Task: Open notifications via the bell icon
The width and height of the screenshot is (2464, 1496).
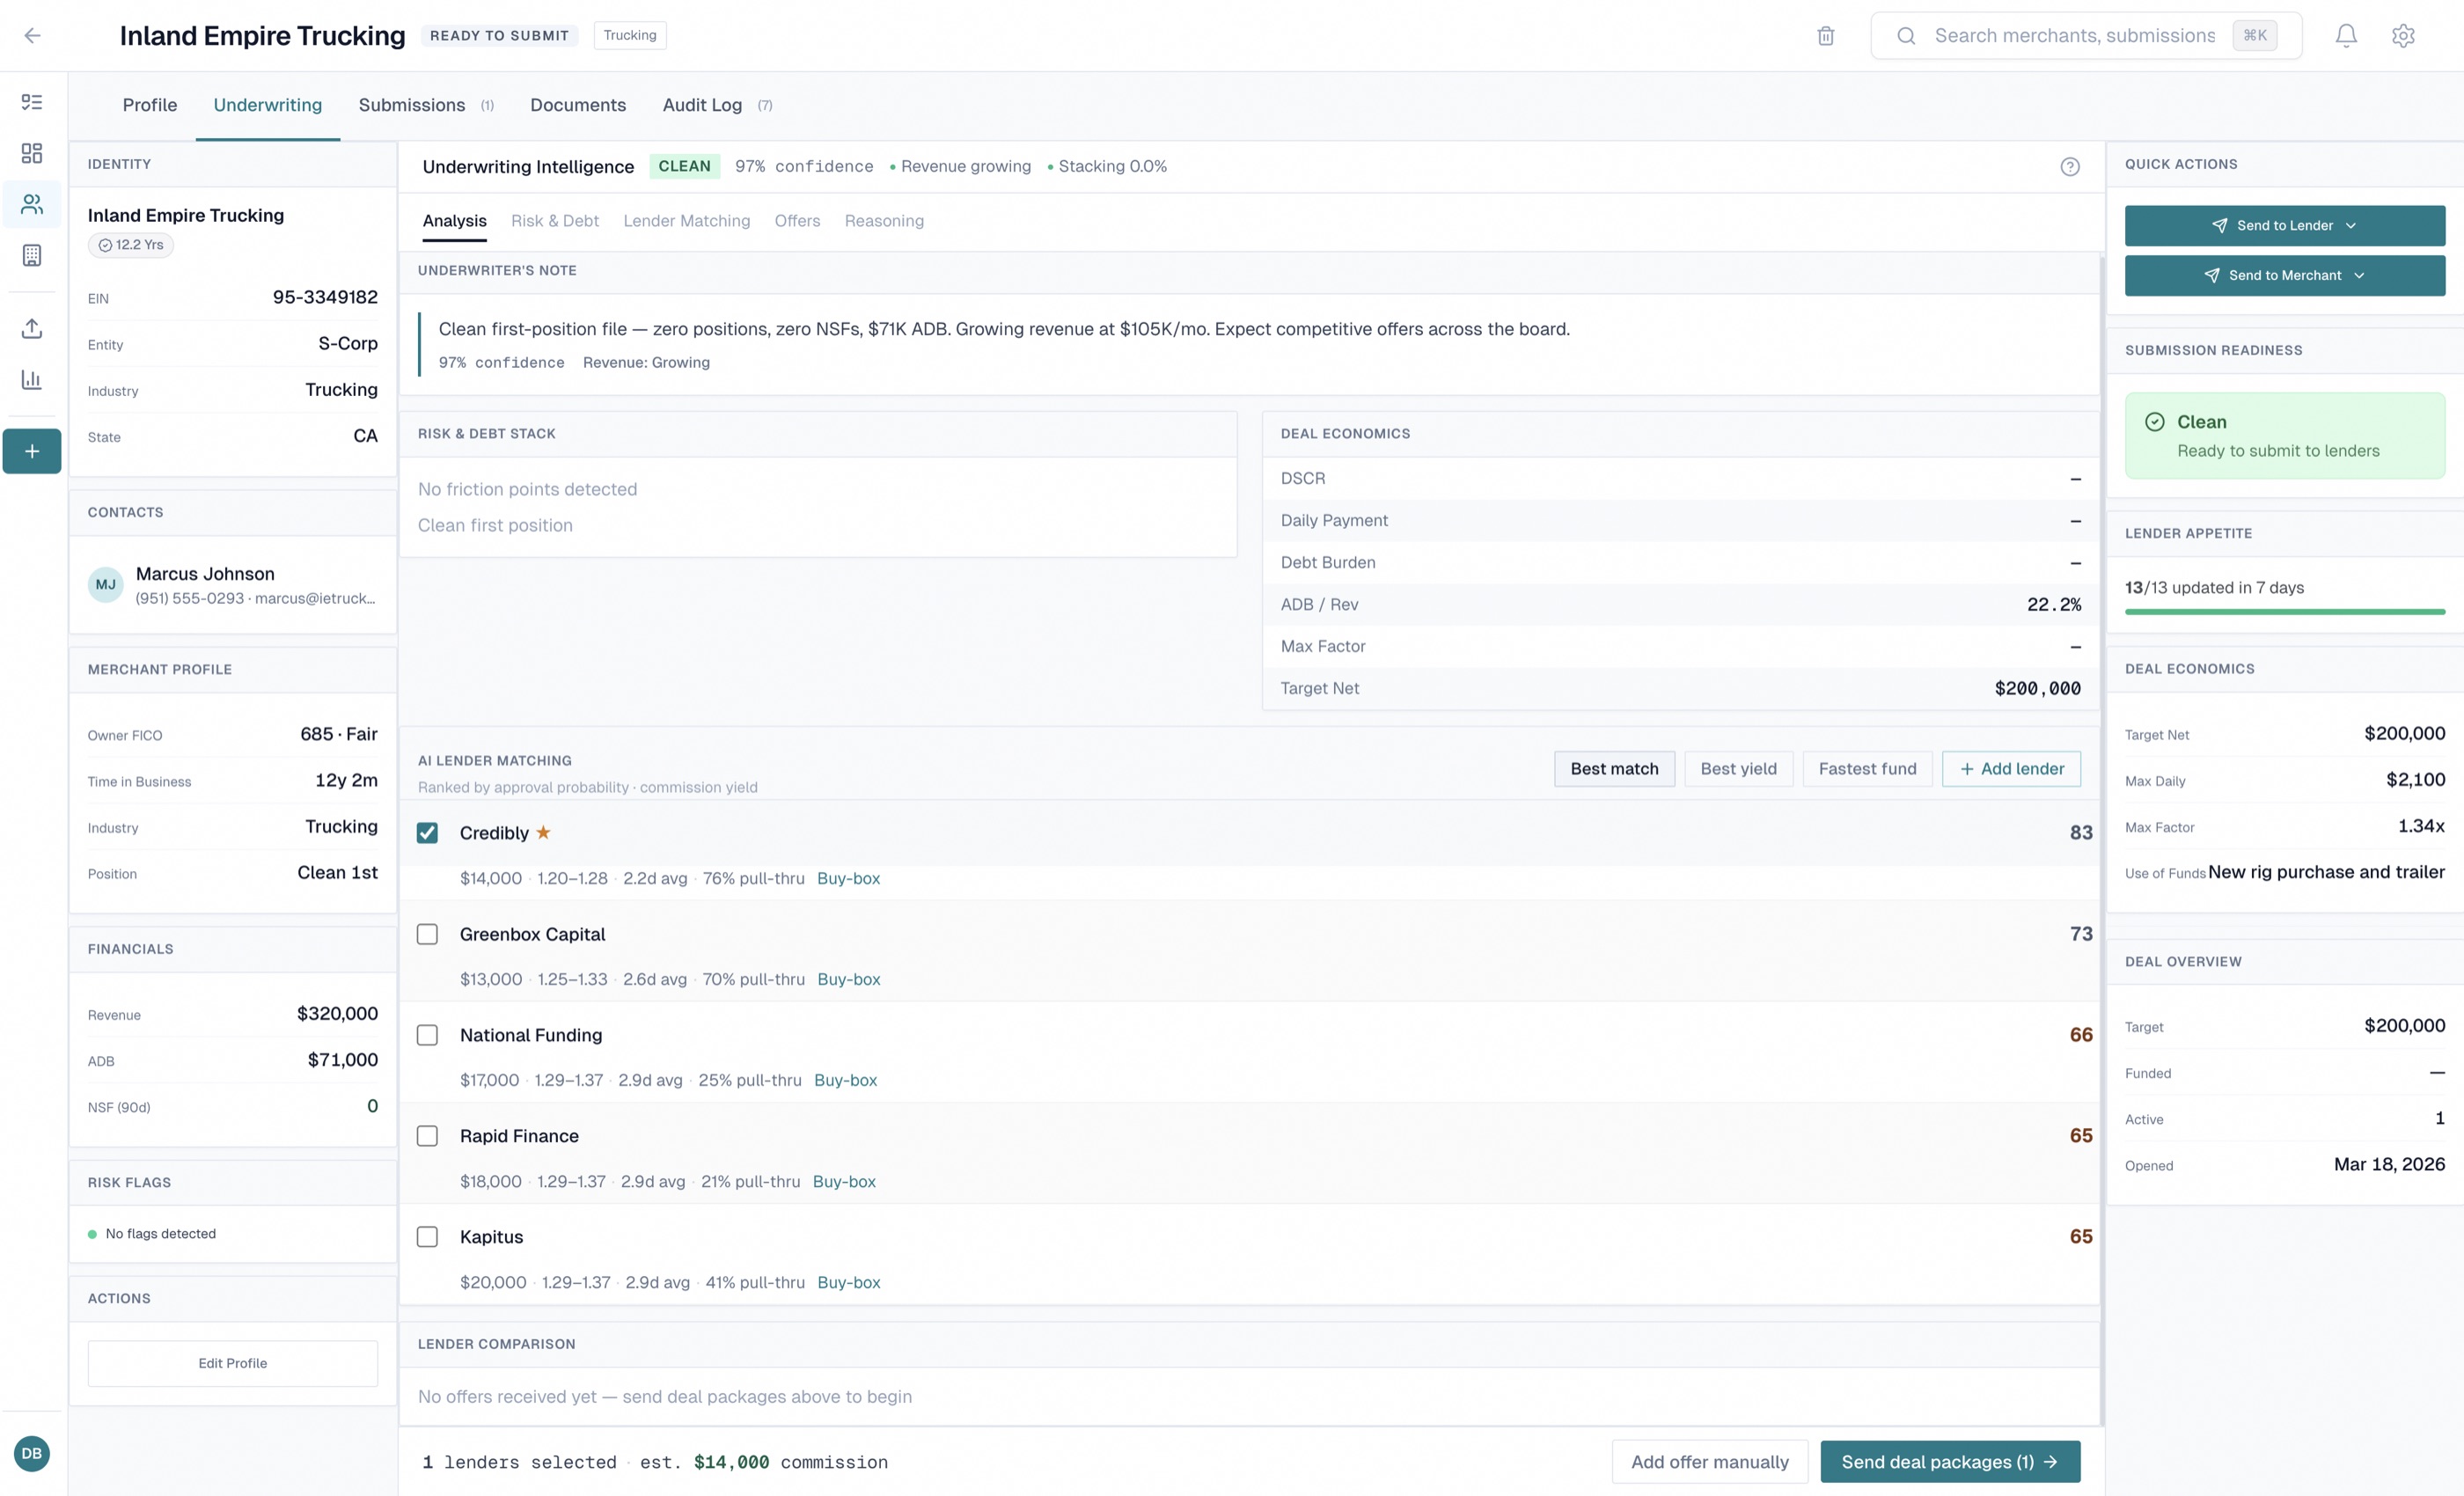Action: tap(2346, 35)
